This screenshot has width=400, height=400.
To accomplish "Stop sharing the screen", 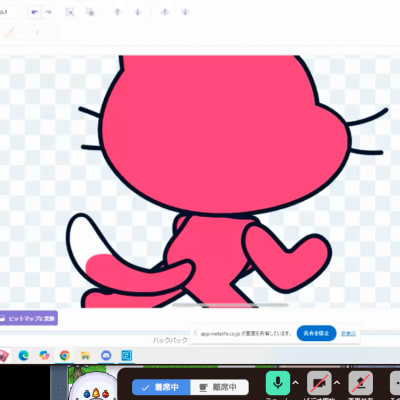I will tap(316, 333).
